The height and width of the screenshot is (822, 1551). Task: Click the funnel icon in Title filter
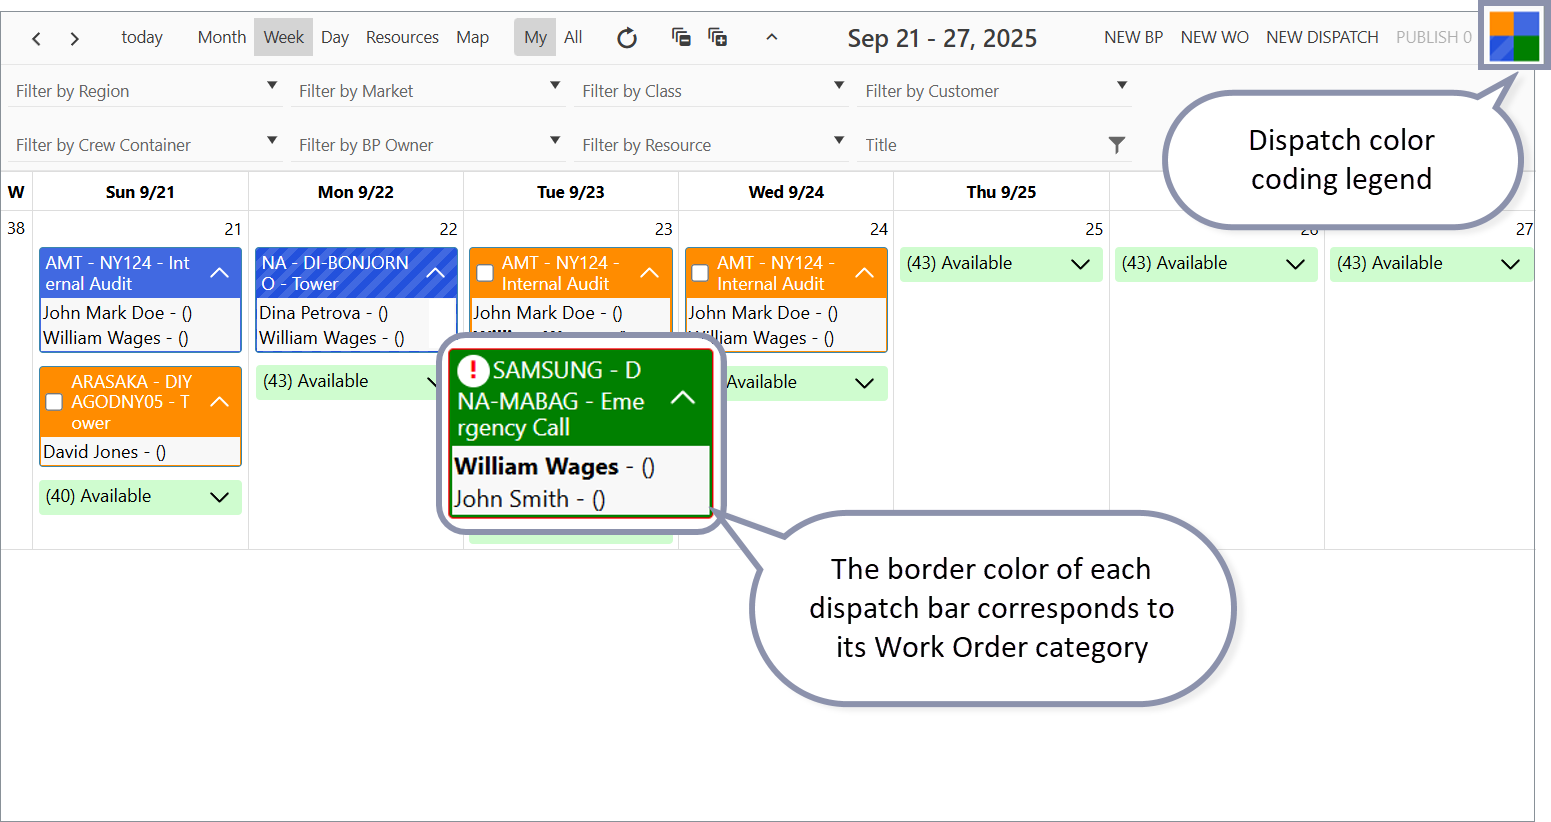pos(1117,145)
